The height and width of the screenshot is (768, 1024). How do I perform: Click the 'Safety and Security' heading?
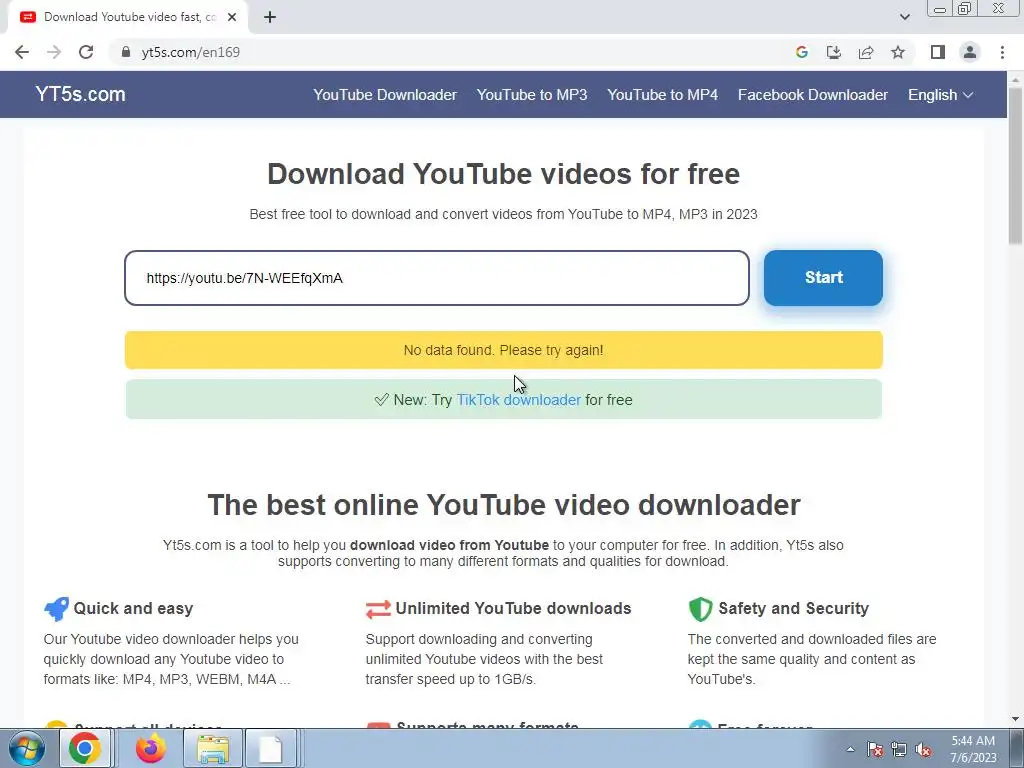(x=793, y=609)
